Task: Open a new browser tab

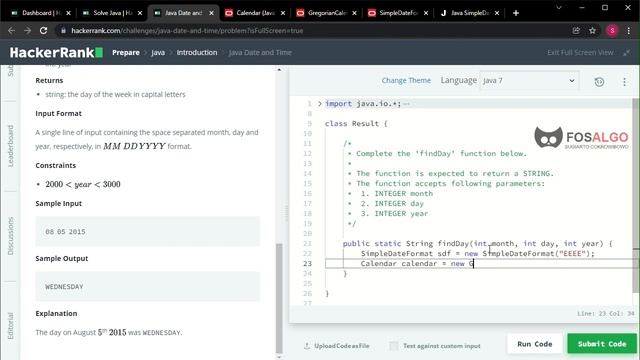Action: [x=516, y=13]
